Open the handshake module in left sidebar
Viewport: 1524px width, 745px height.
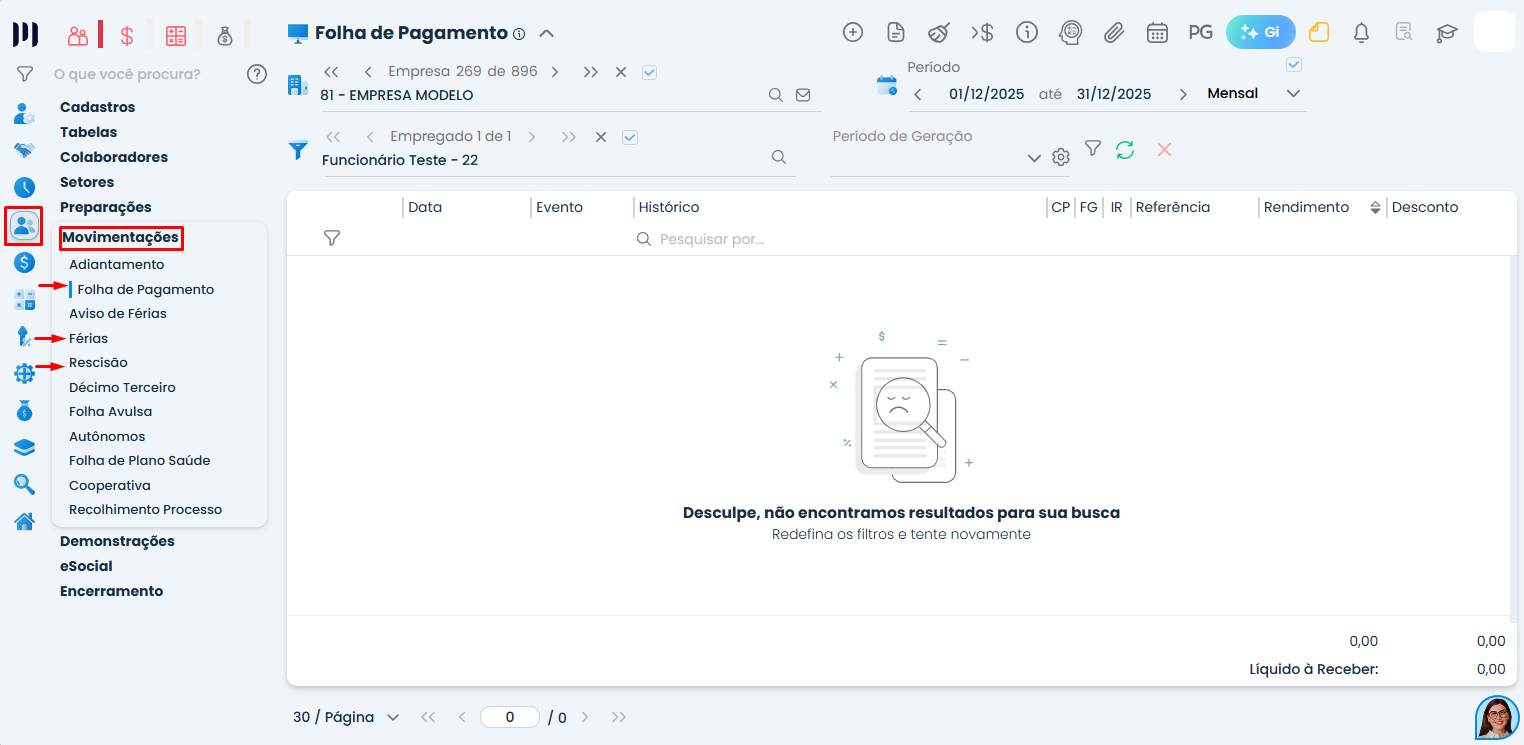24,150
